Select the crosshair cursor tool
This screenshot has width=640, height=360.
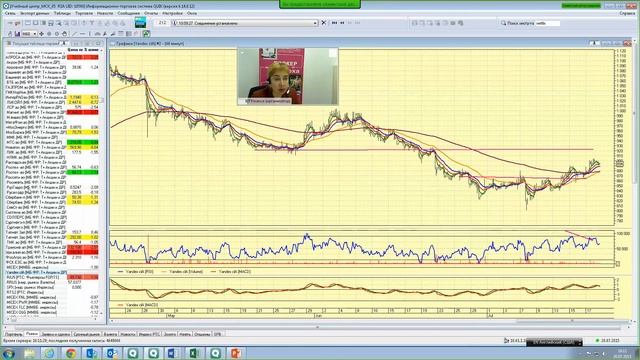coord(41,34)
